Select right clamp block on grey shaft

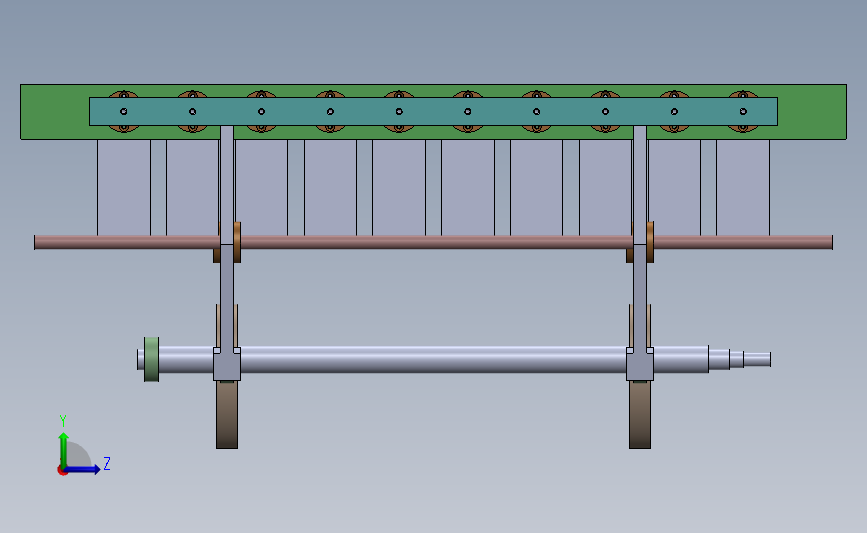pyautogui.click(x=640, y=365)
